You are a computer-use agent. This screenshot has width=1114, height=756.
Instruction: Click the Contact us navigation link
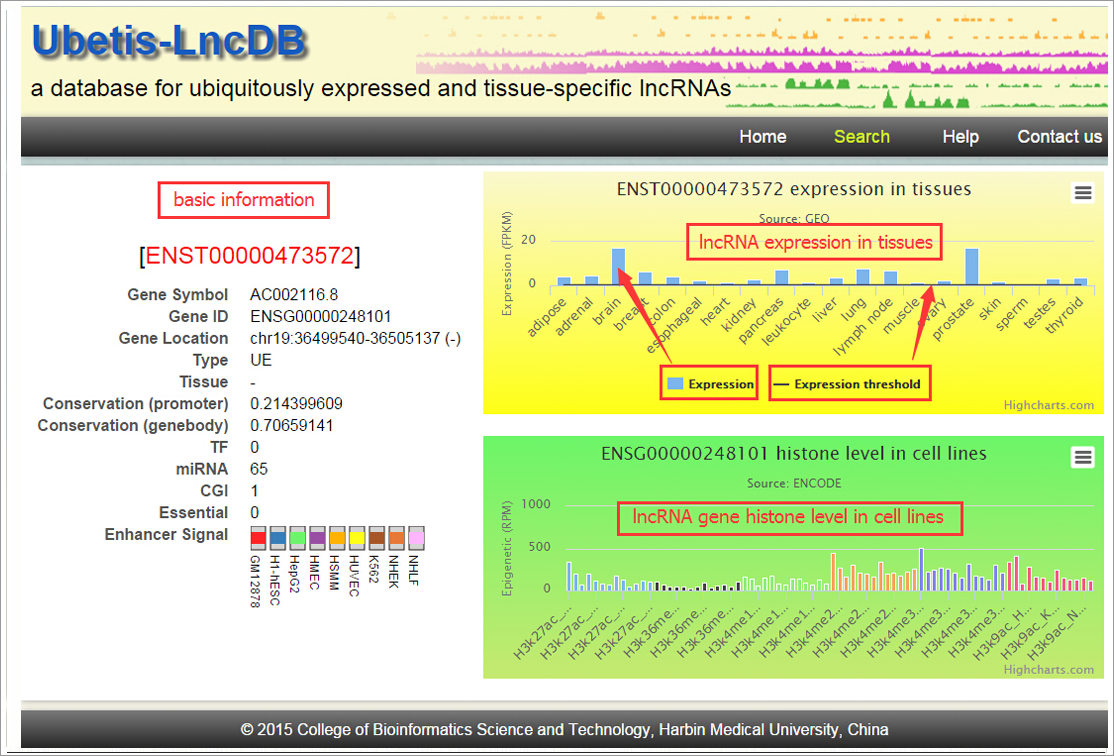point(1059,137)
